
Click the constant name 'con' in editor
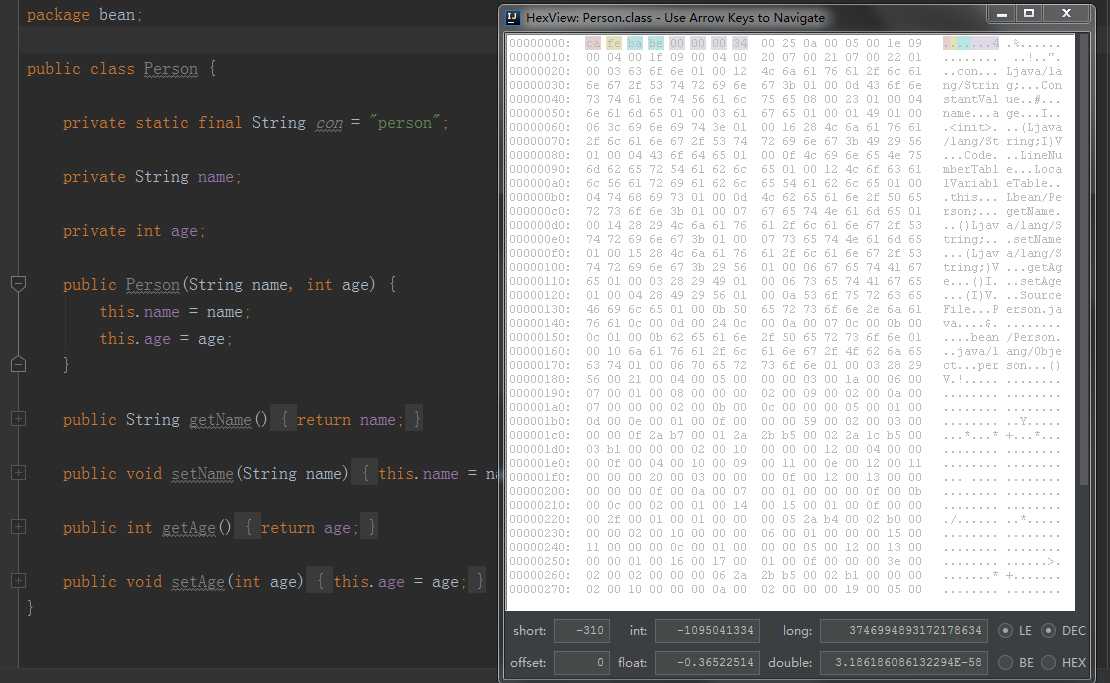tap(329, 123)
